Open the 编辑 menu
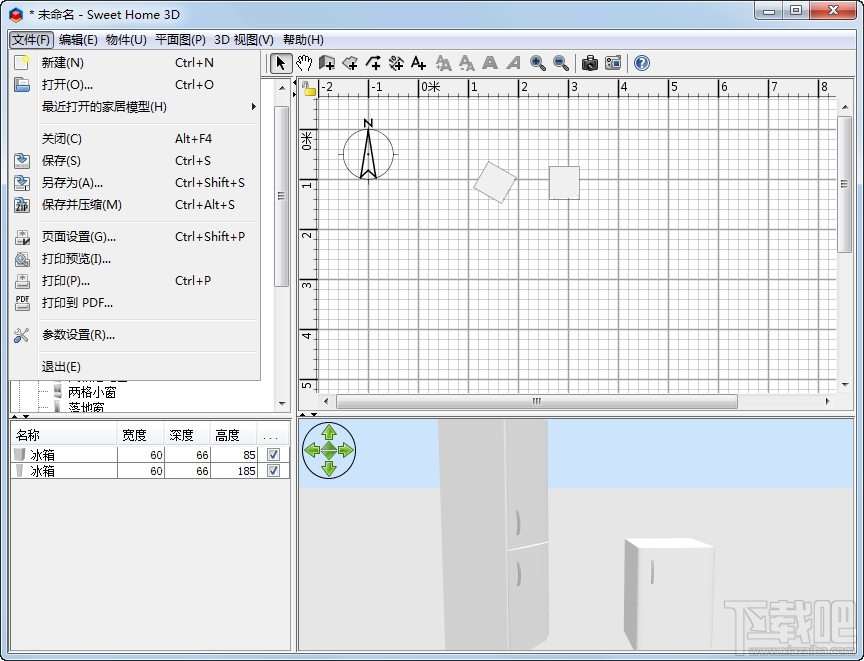 click(x=76, y=40)
